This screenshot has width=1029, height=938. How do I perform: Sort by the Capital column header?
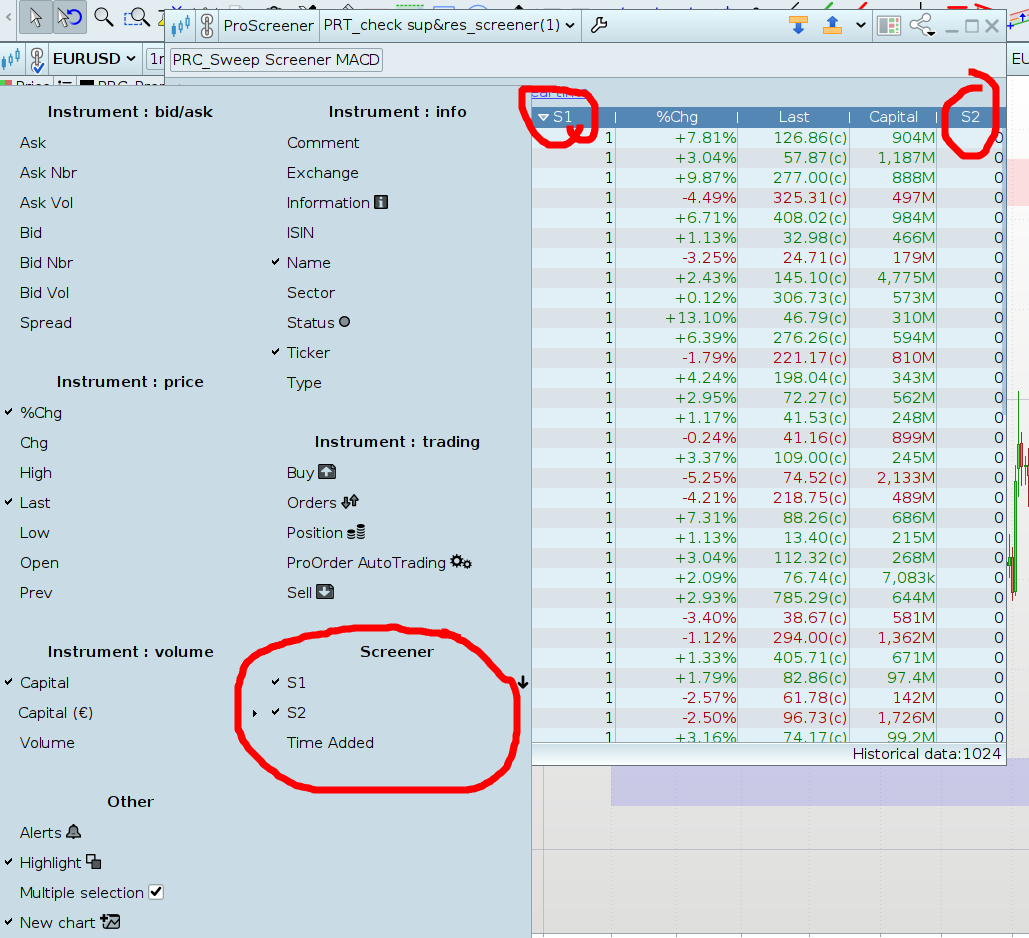(893, 117)
